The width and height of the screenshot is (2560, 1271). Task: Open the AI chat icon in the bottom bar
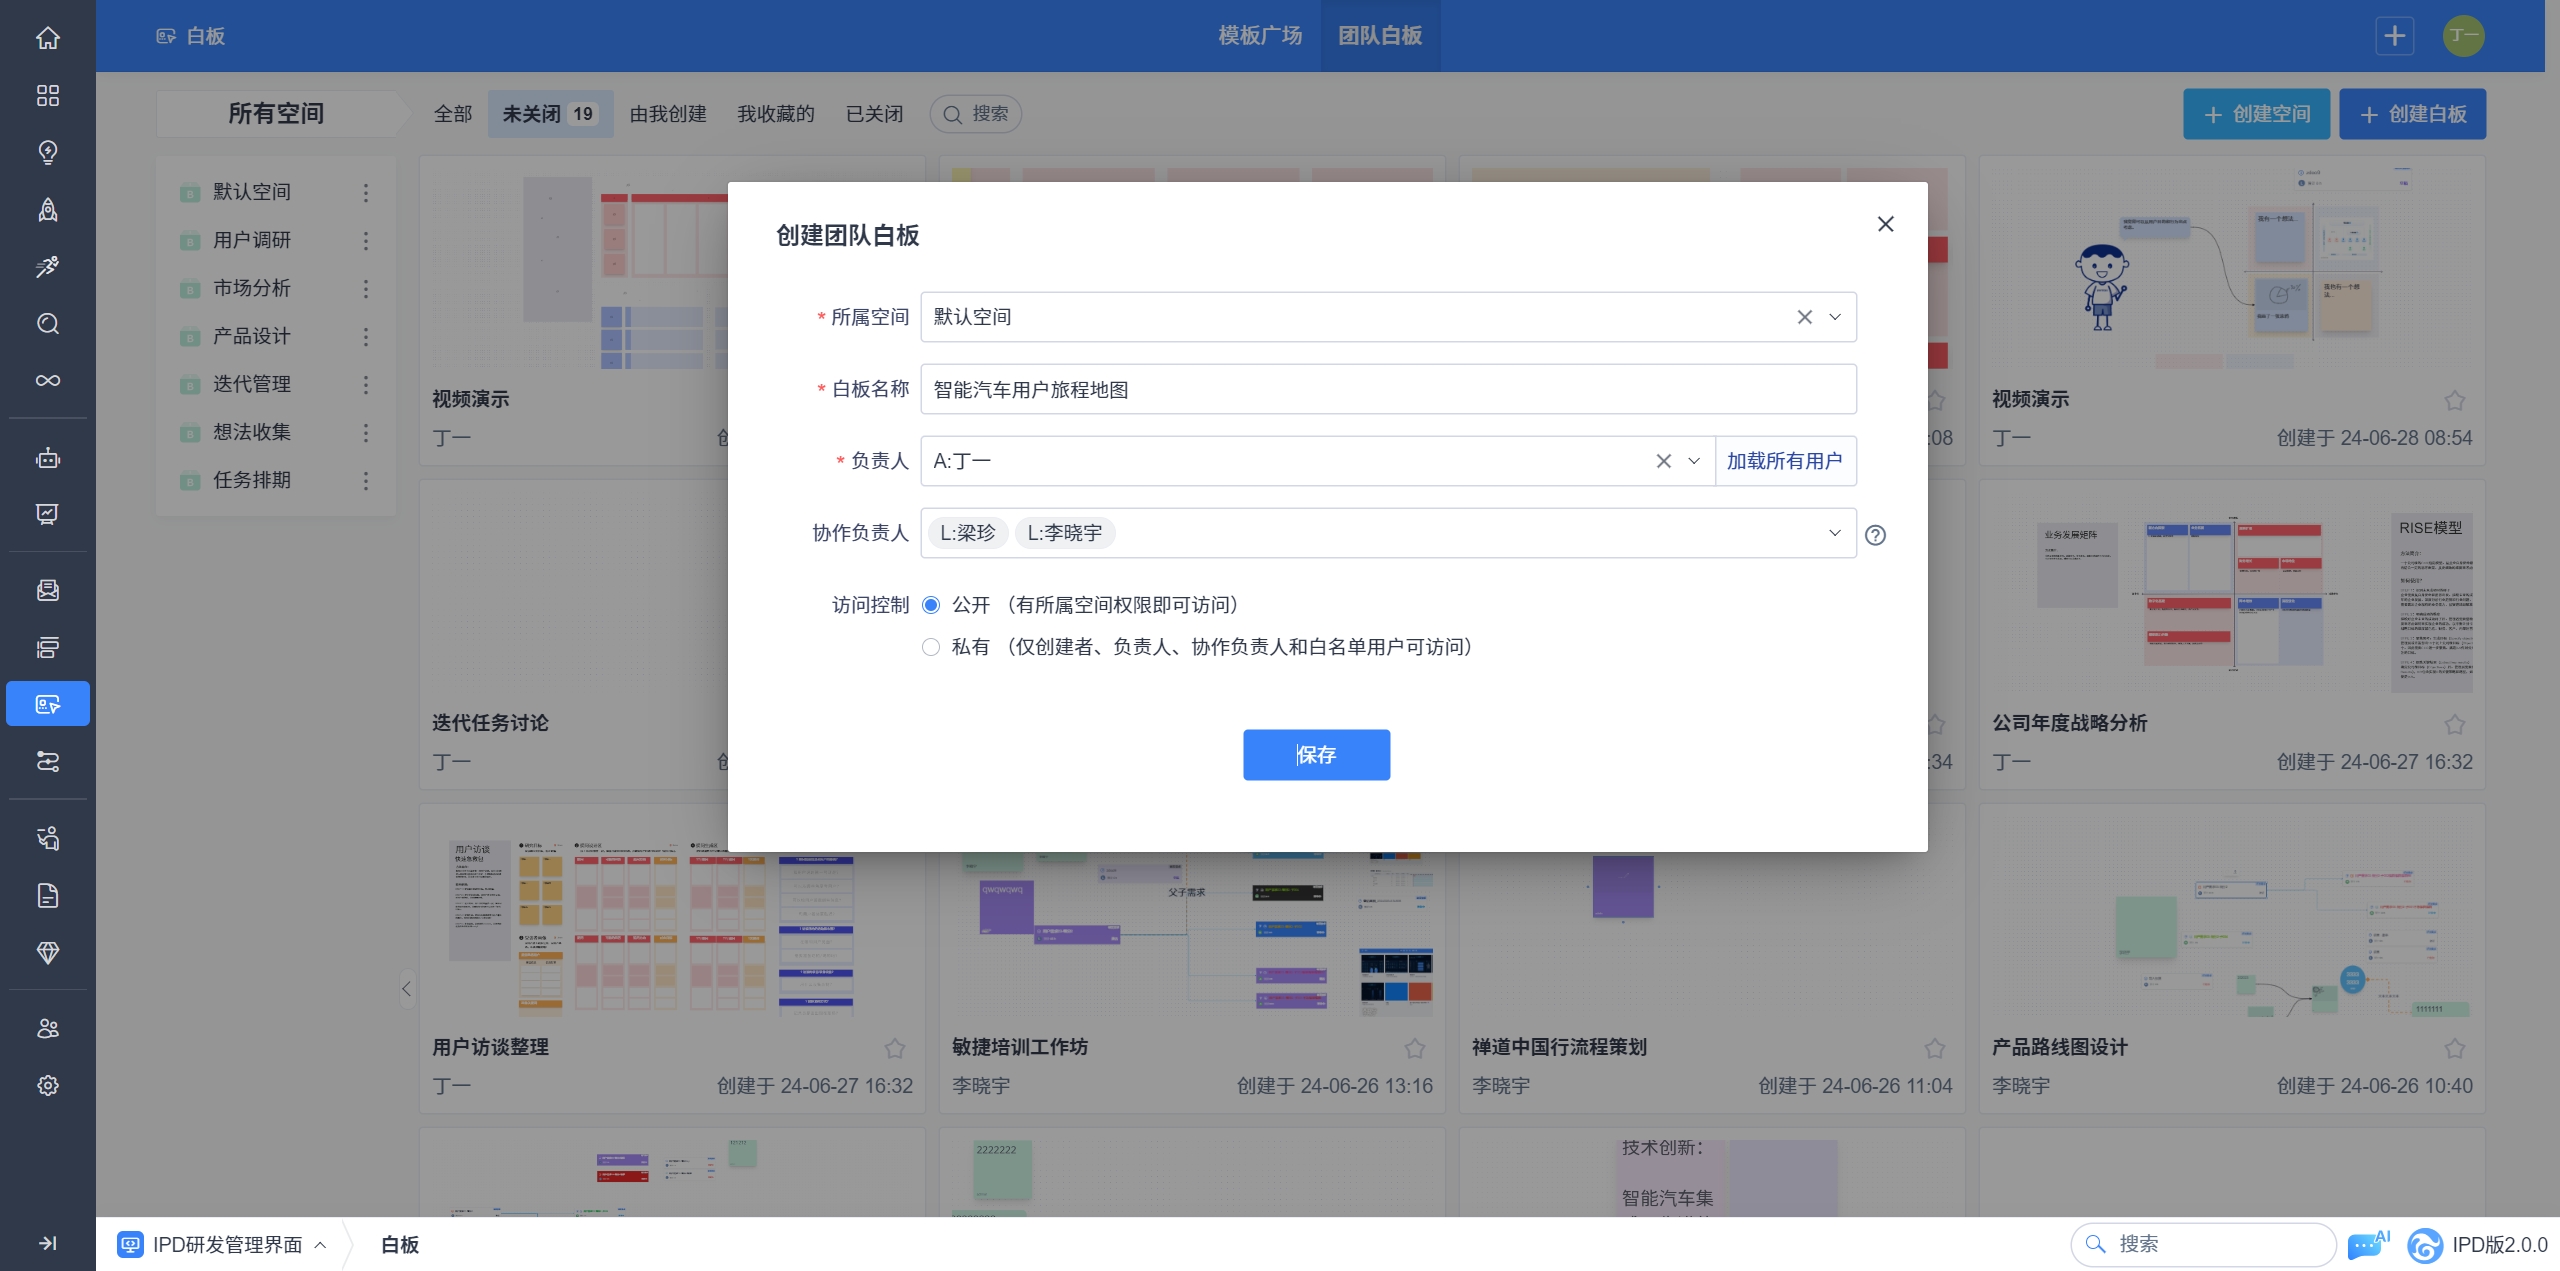pyautogui.click(x=2366, y=1245)
